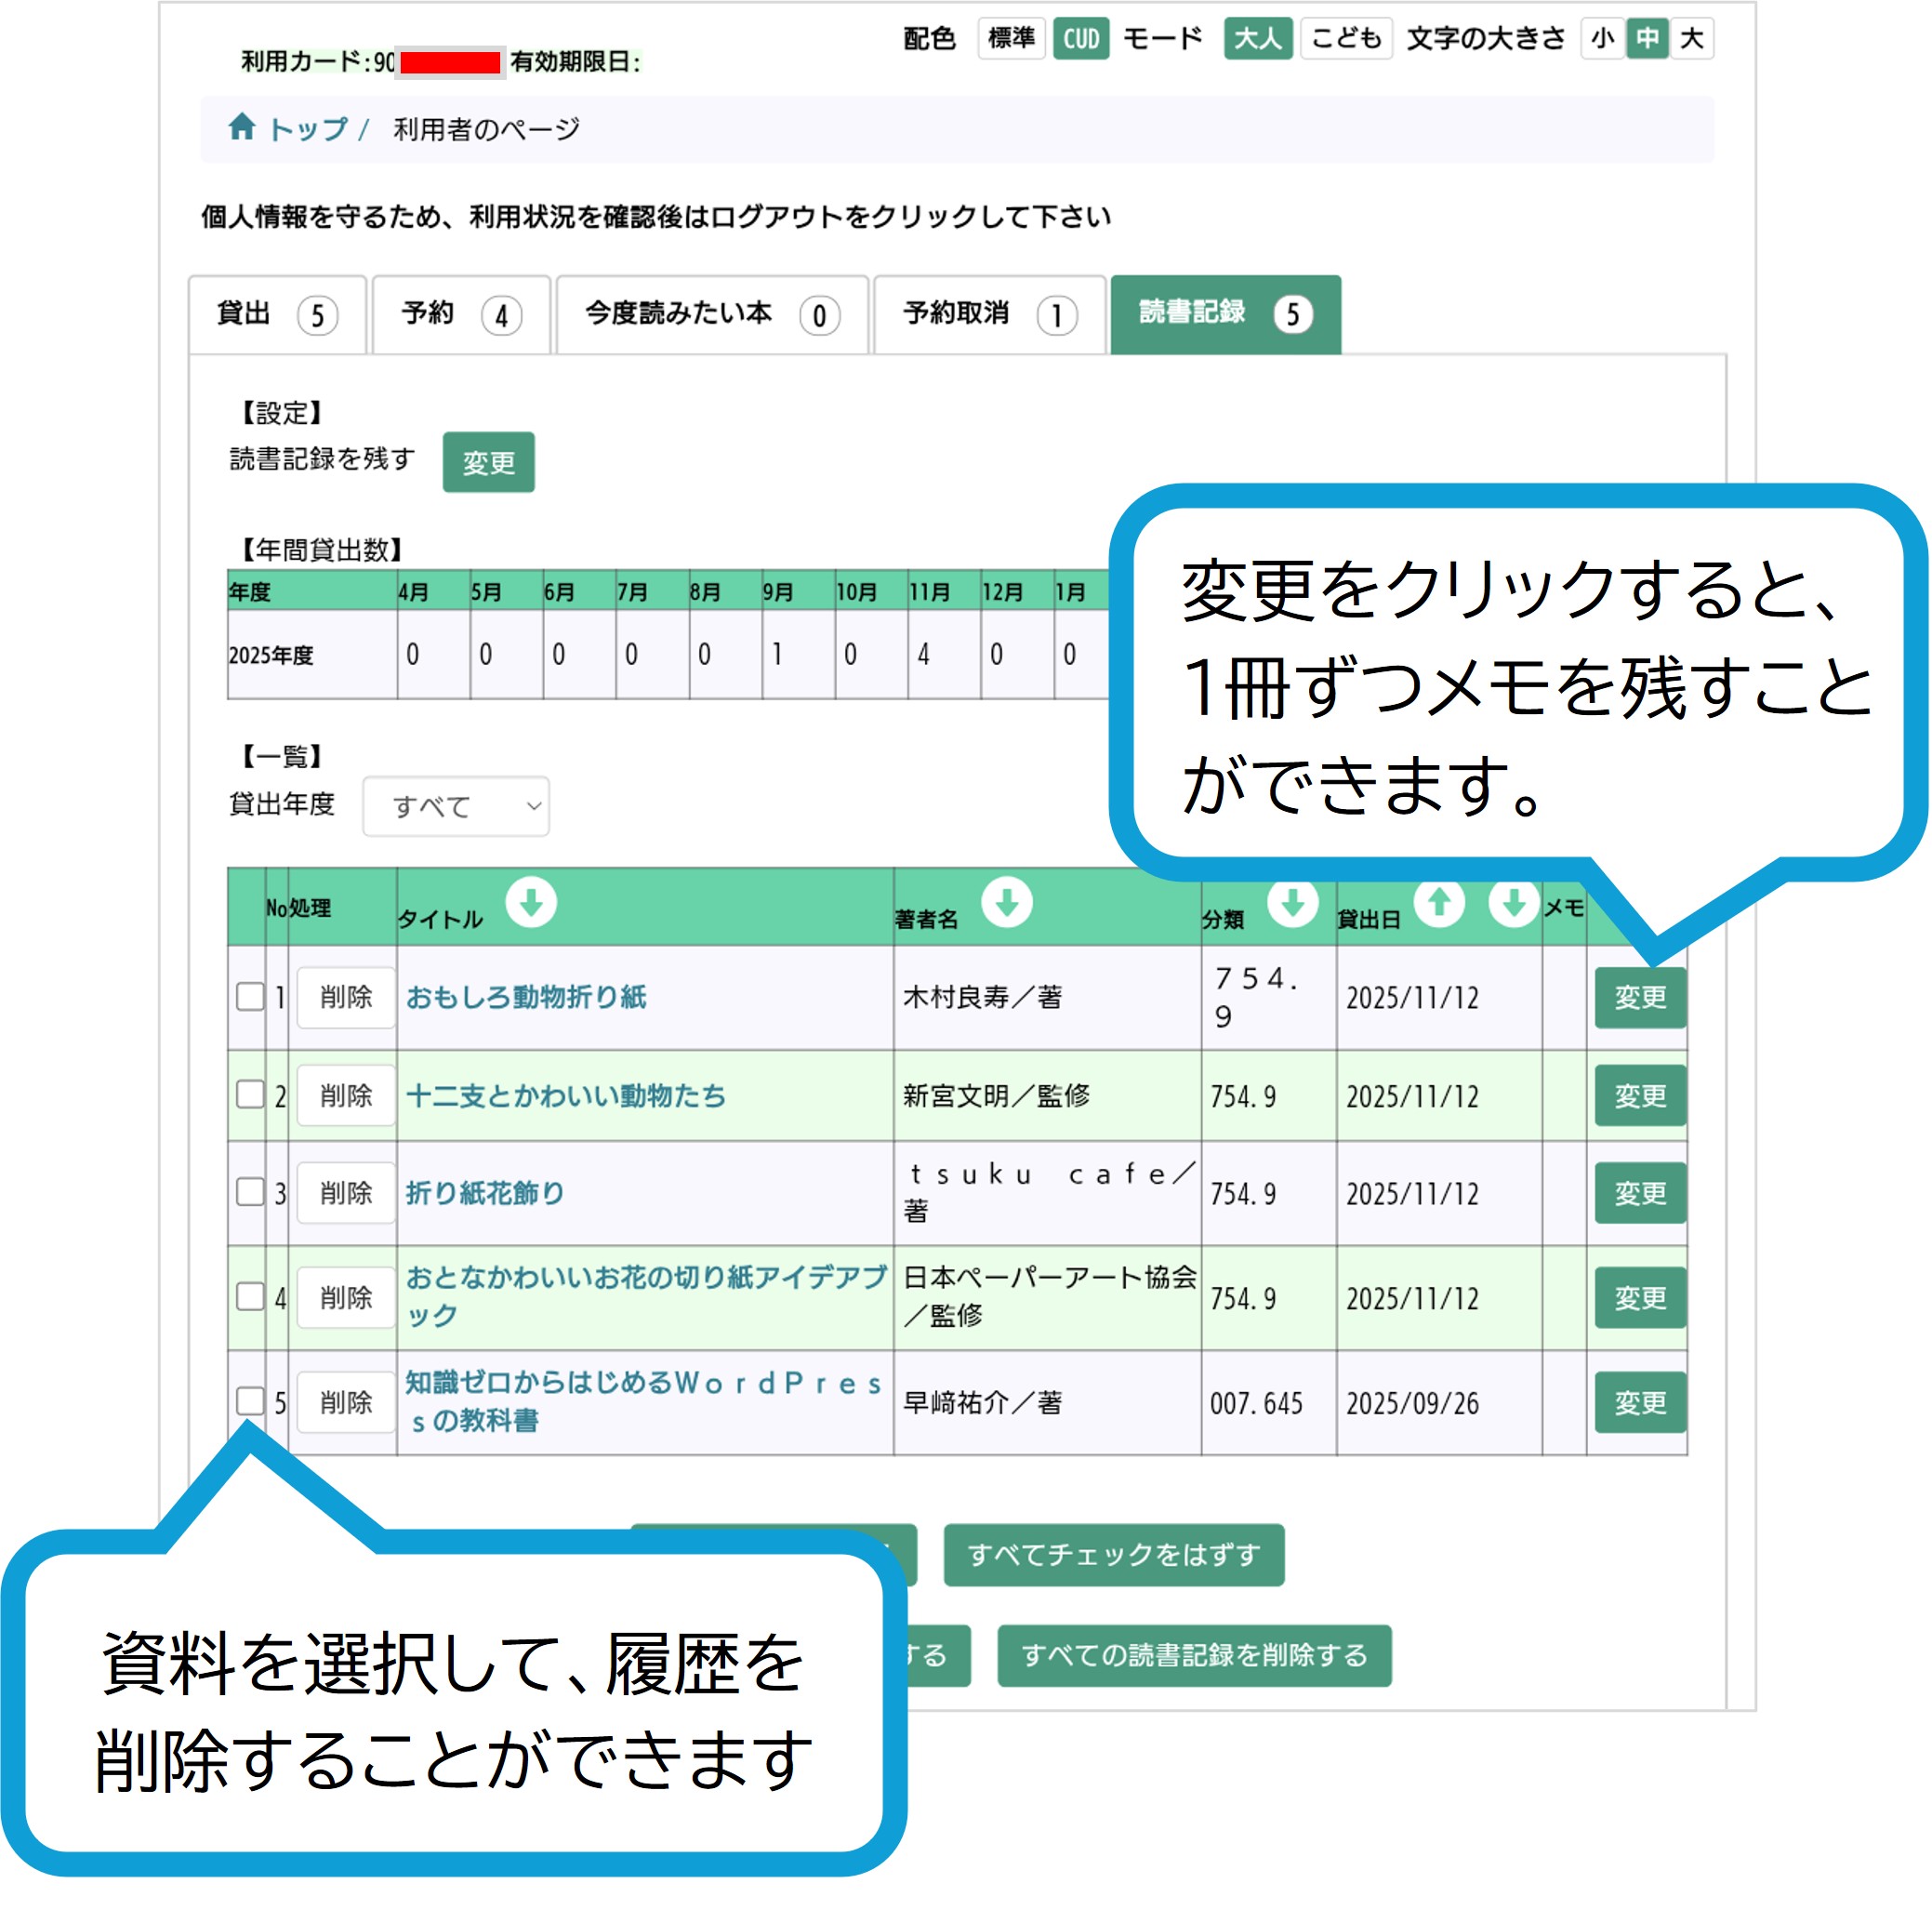Image resolution: width=1932 pixels, height=1923 pixels.
Task: Open the 貸出 tab
Action: coord(277,315)
